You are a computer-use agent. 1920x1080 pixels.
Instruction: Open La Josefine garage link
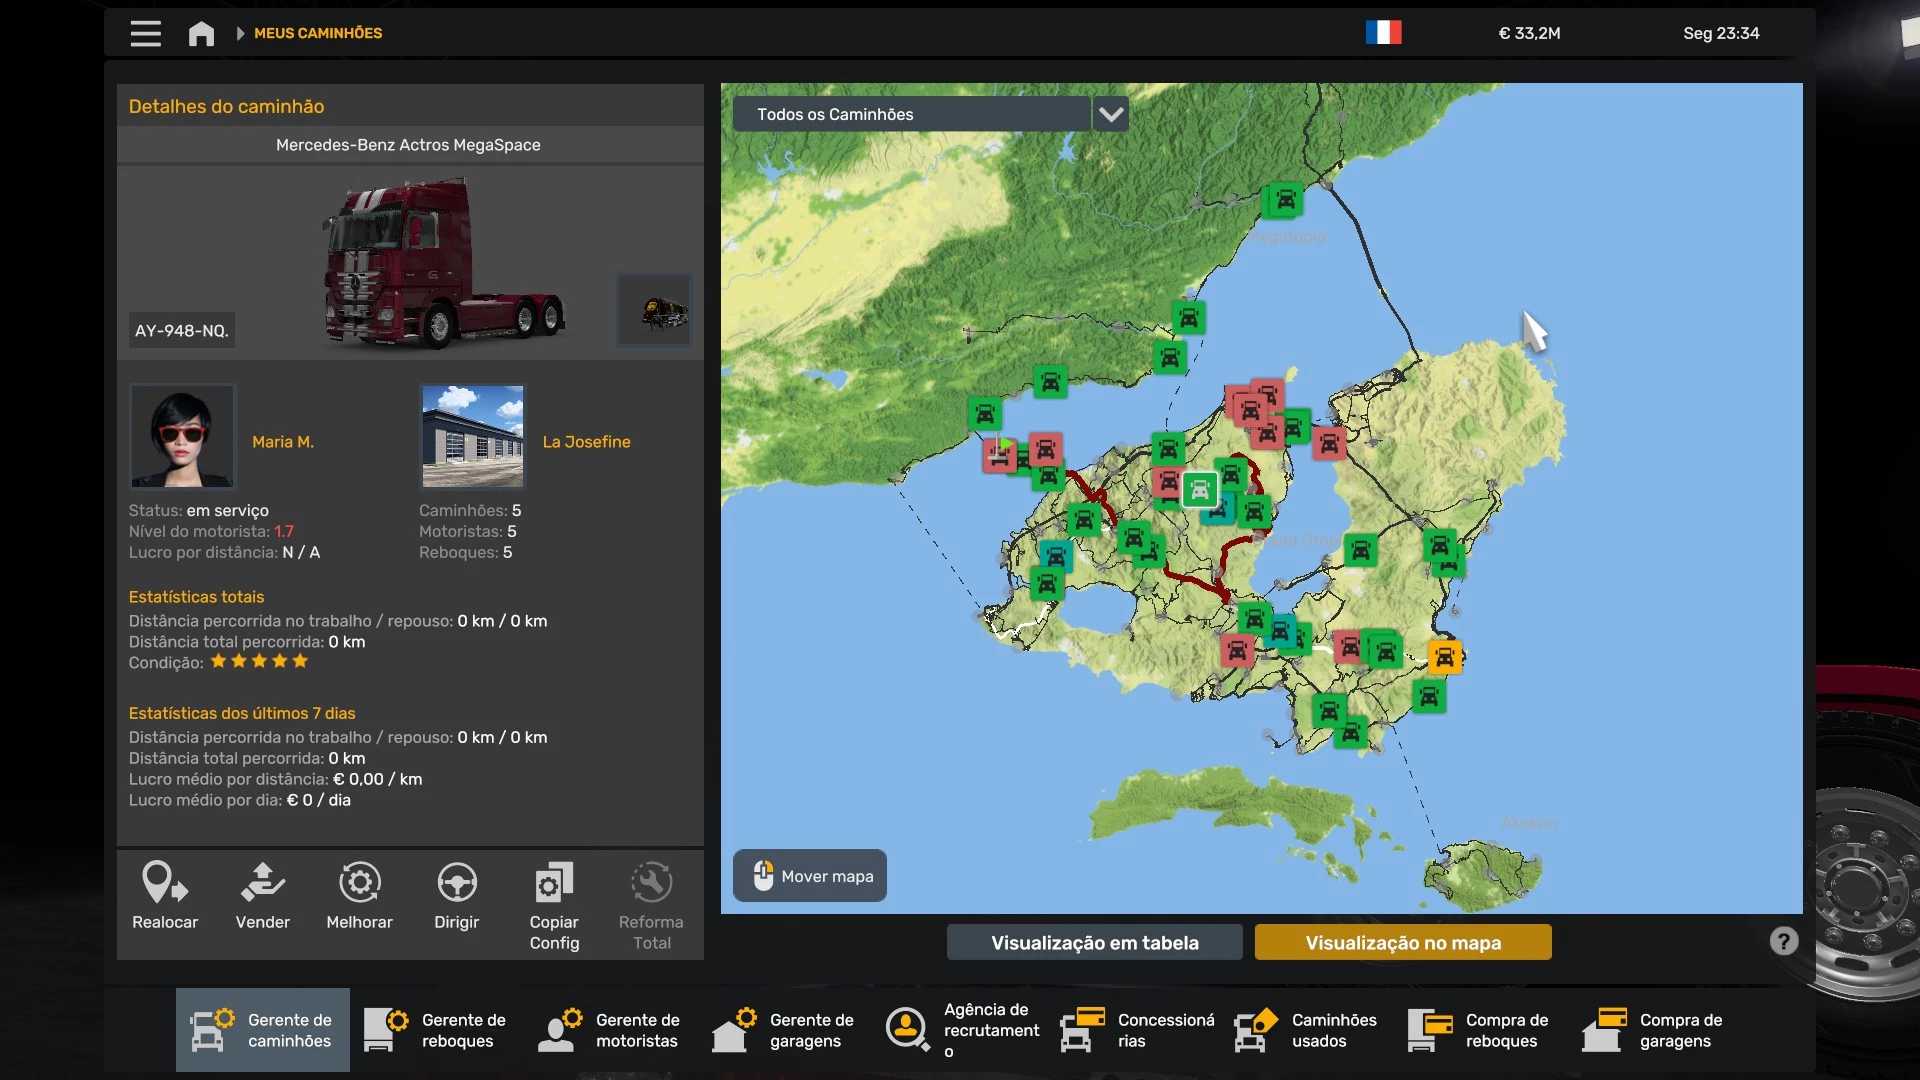586,442
